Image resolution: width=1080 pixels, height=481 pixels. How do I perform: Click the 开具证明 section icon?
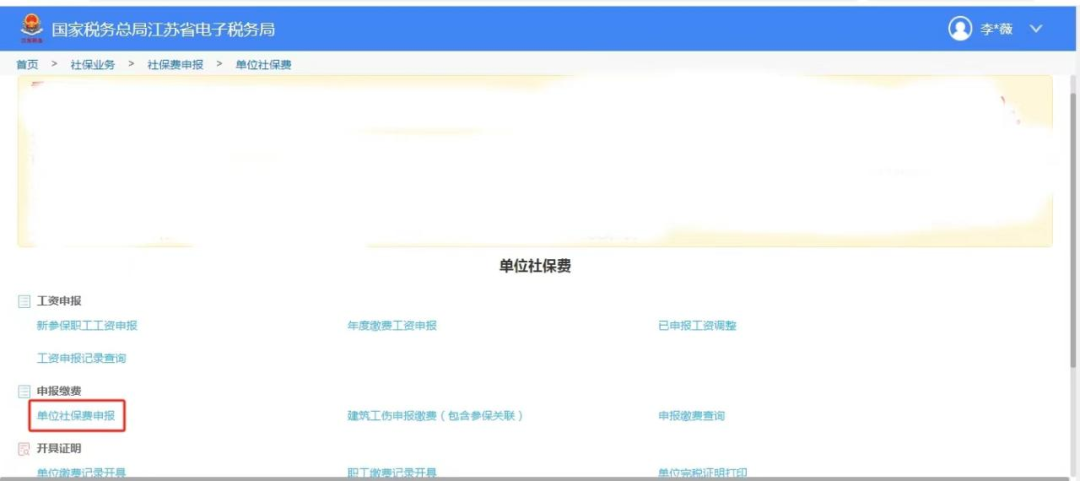(24, 449)
